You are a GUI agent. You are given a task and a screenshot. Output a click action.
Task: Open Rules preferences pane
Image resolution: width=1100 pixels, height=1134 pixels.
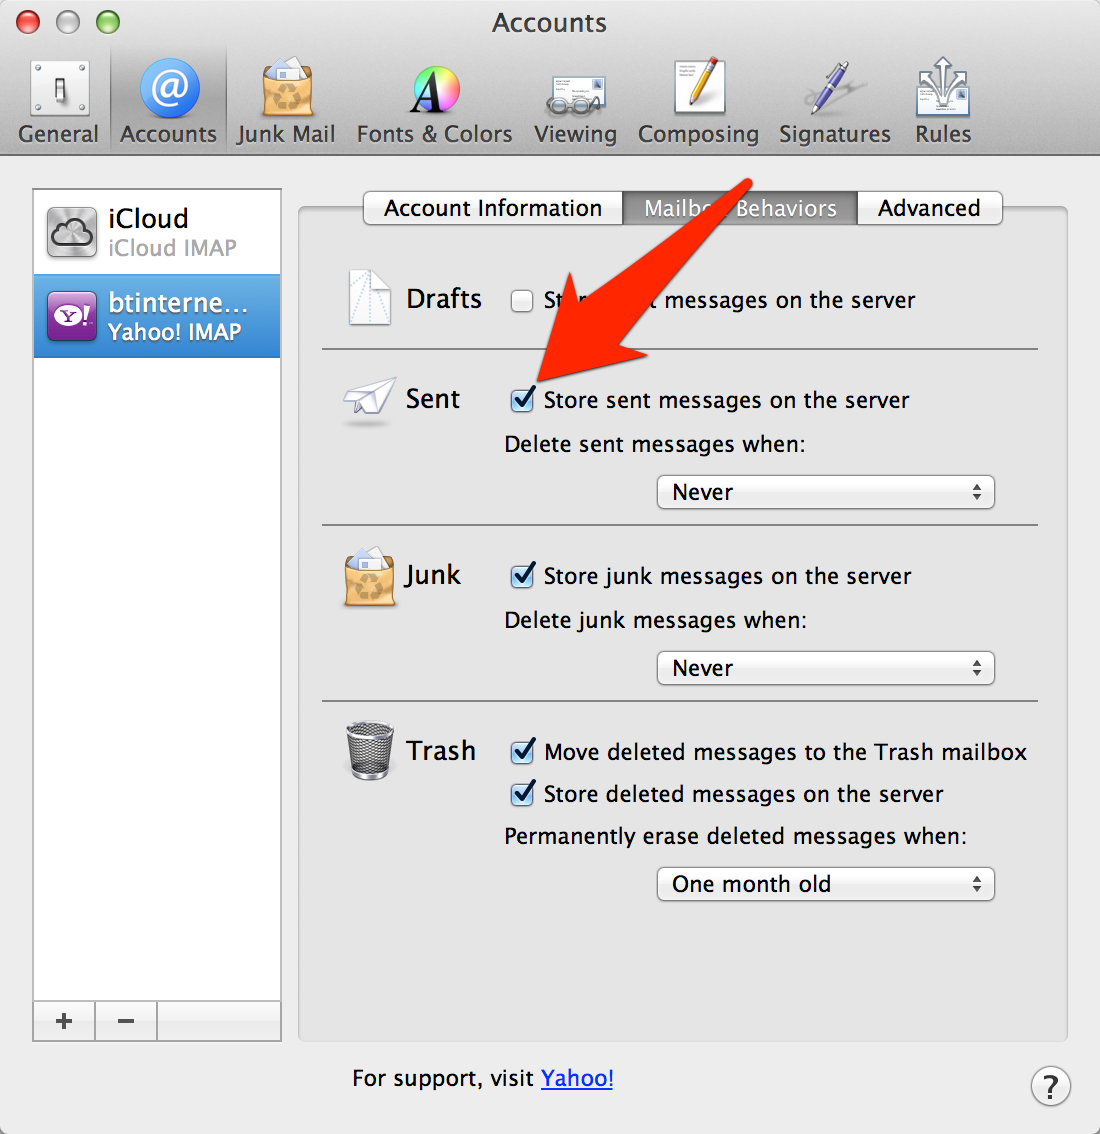943,102
